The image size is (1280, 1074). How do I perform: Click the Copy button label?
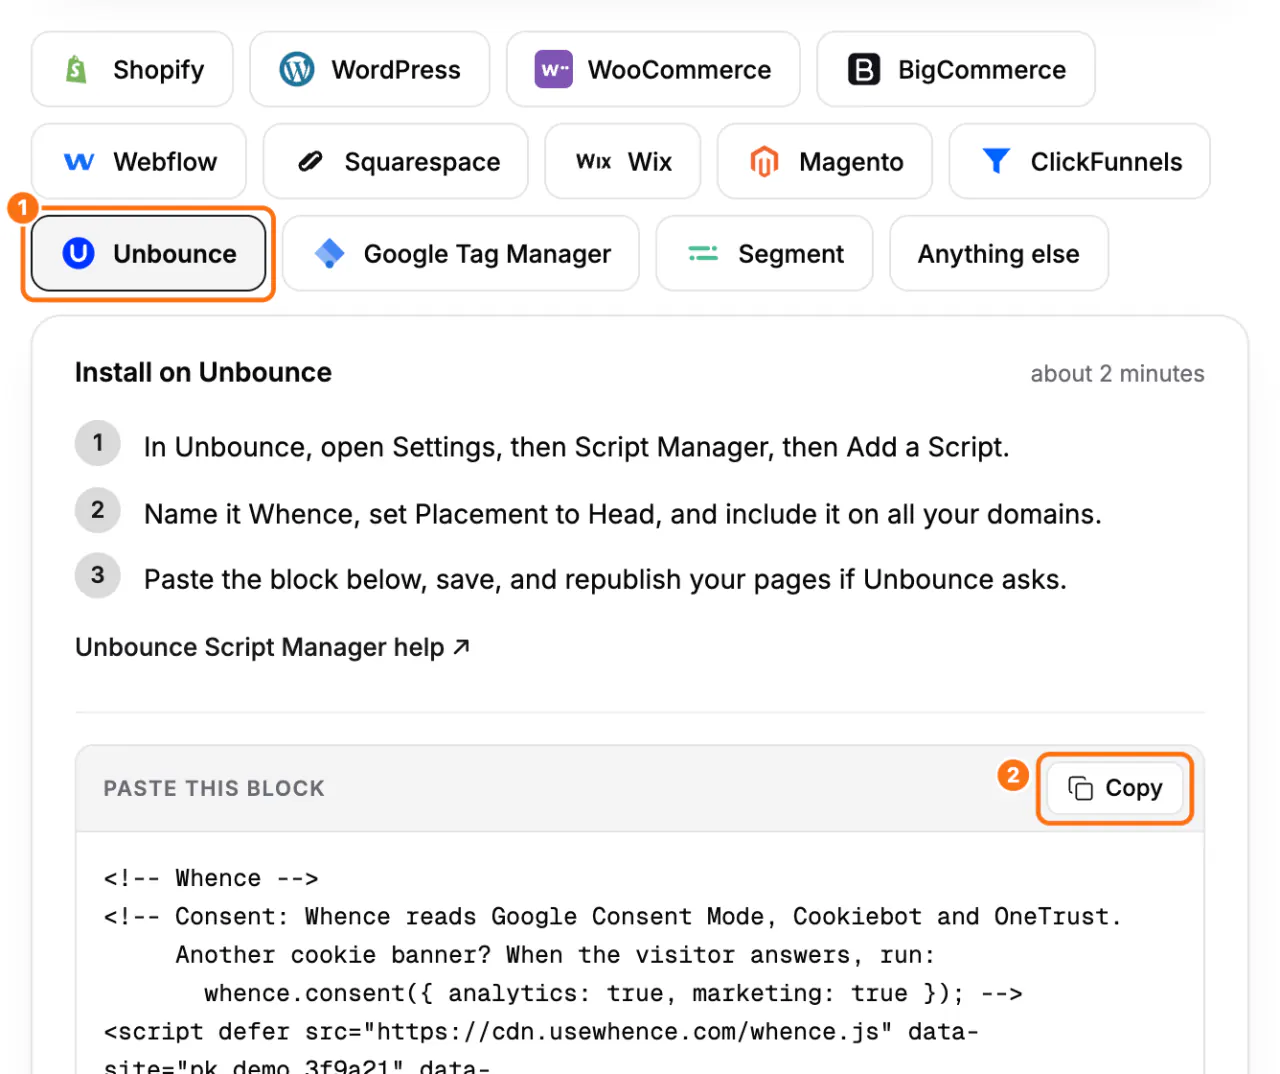click(1134, 788)
